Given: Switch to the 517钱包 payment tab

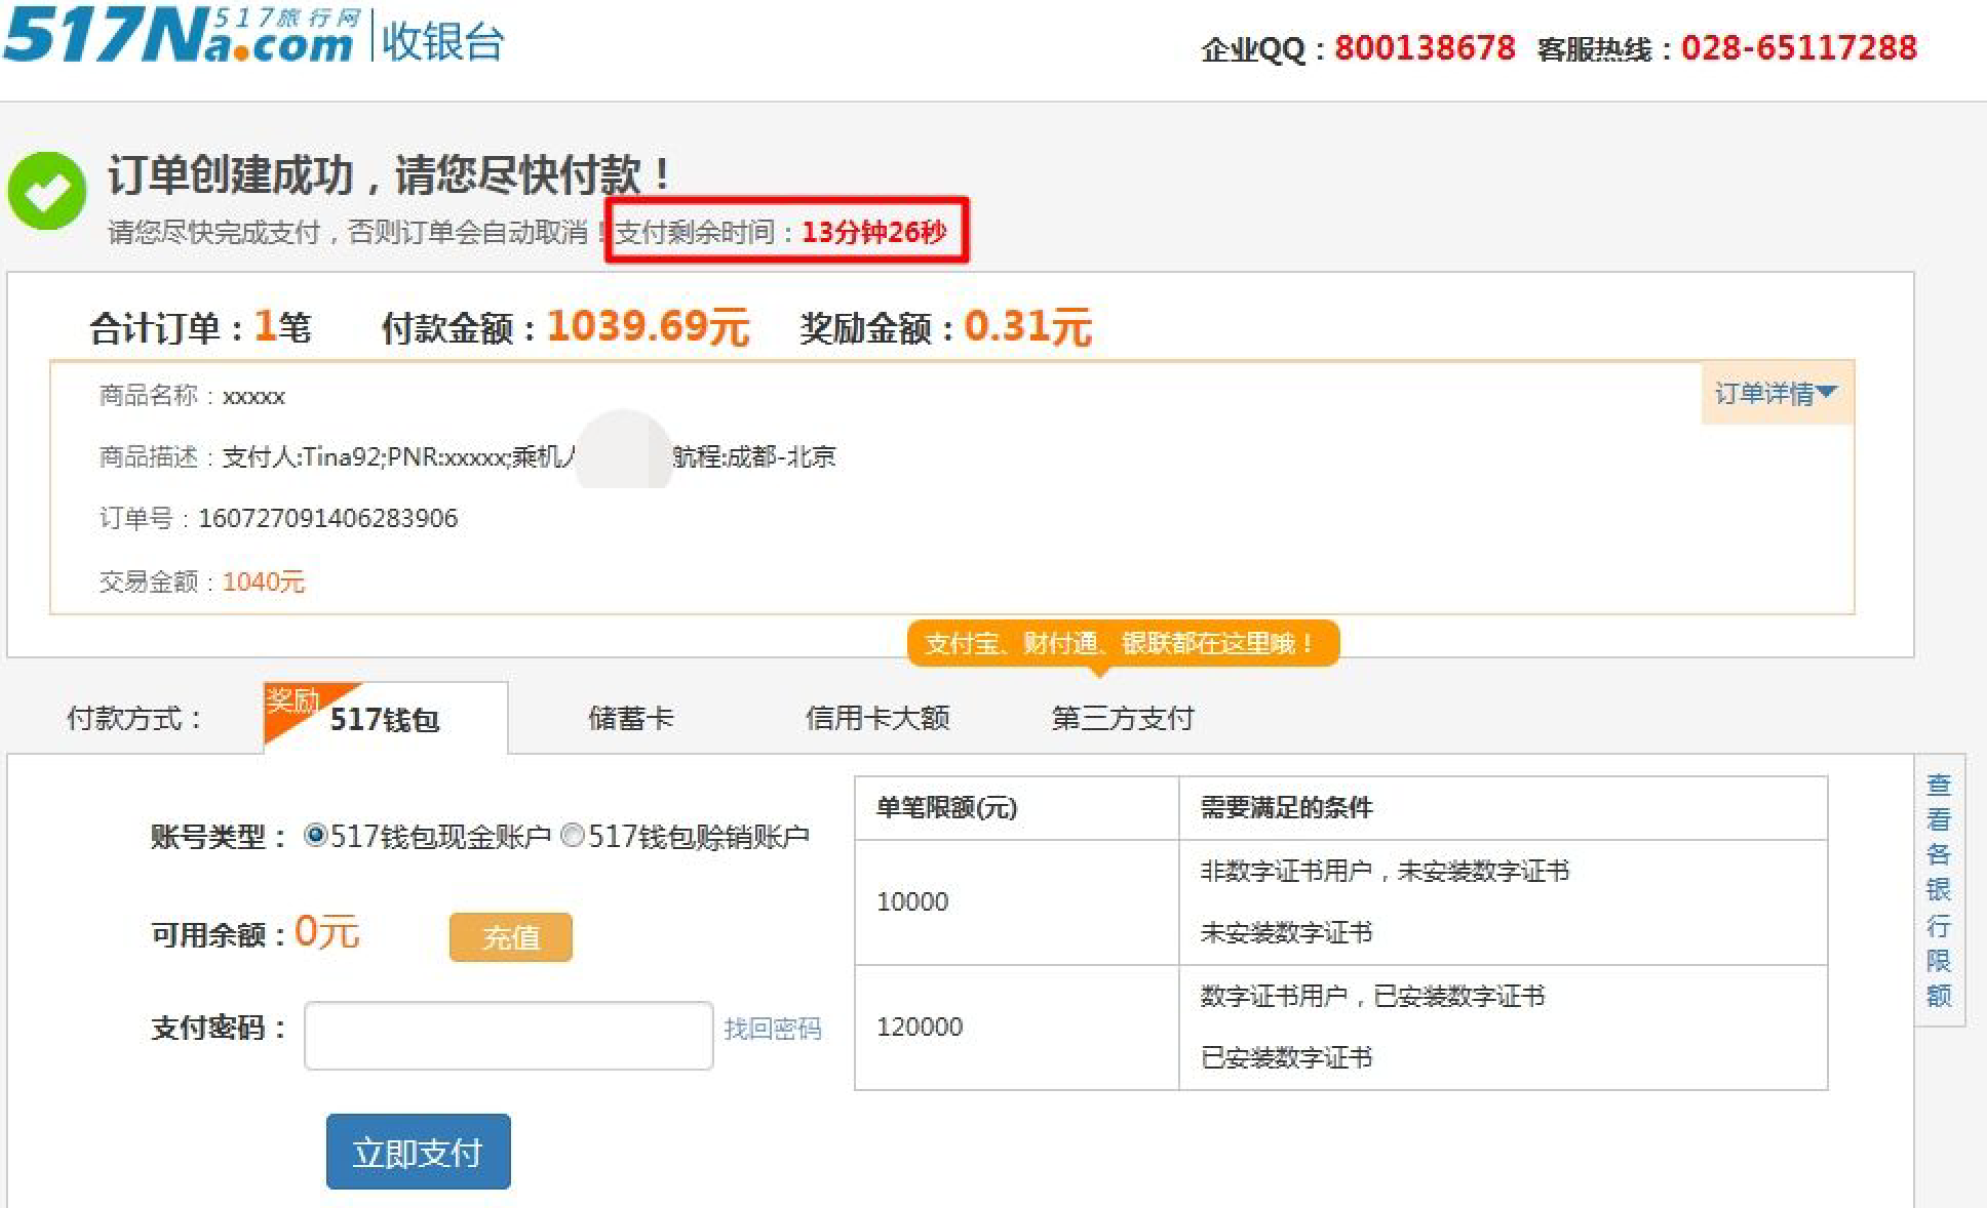Looking at the screenshot, I should (x=385, y=719).
